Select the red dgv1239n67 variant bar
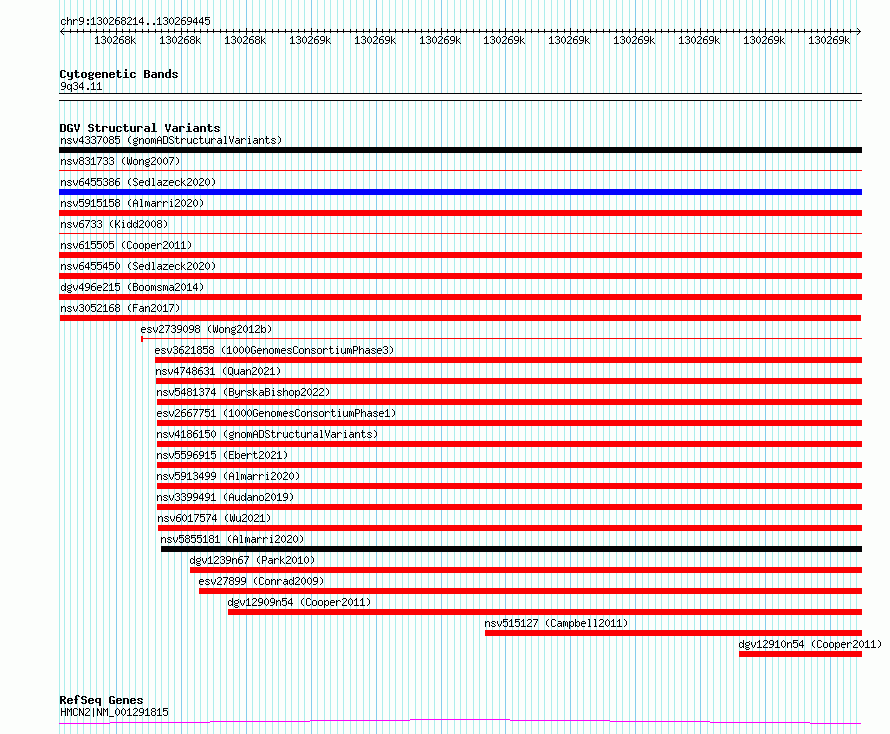Viewport: 890px width, 734px height. coord(526,570)
